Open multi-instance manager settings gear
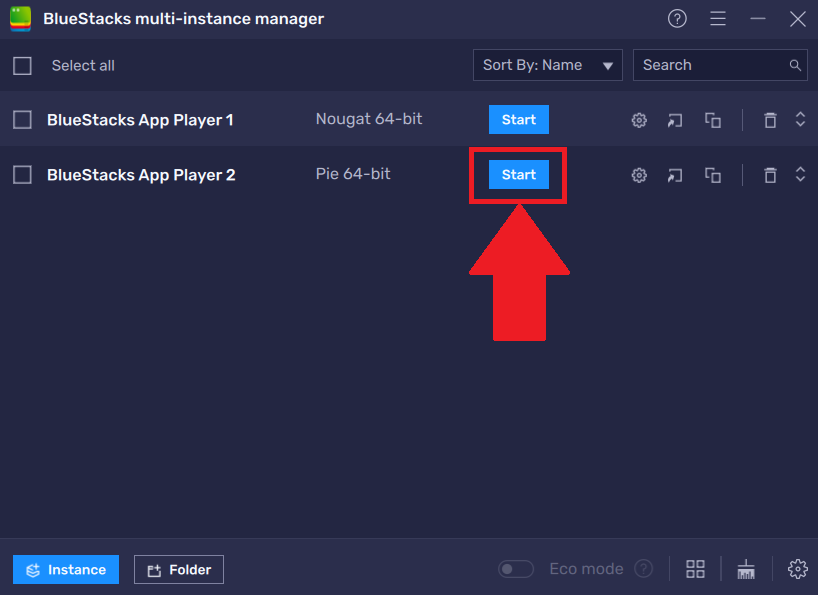Screen dimensions: 818x595 798,569
